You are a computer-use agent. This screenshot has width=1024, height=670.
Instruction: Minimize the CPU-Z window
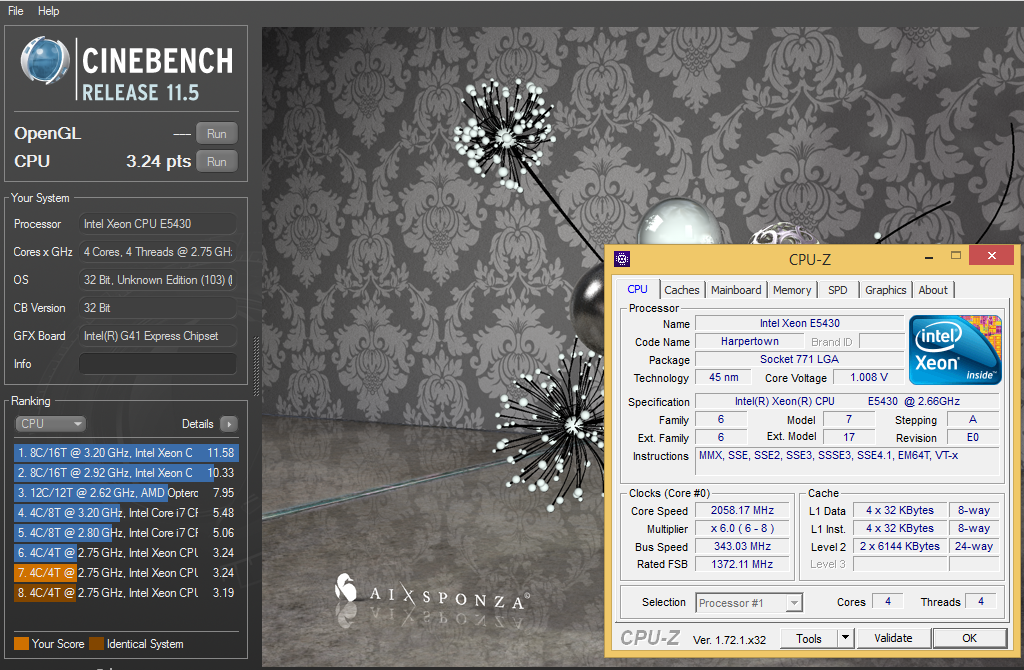[929, 257]
